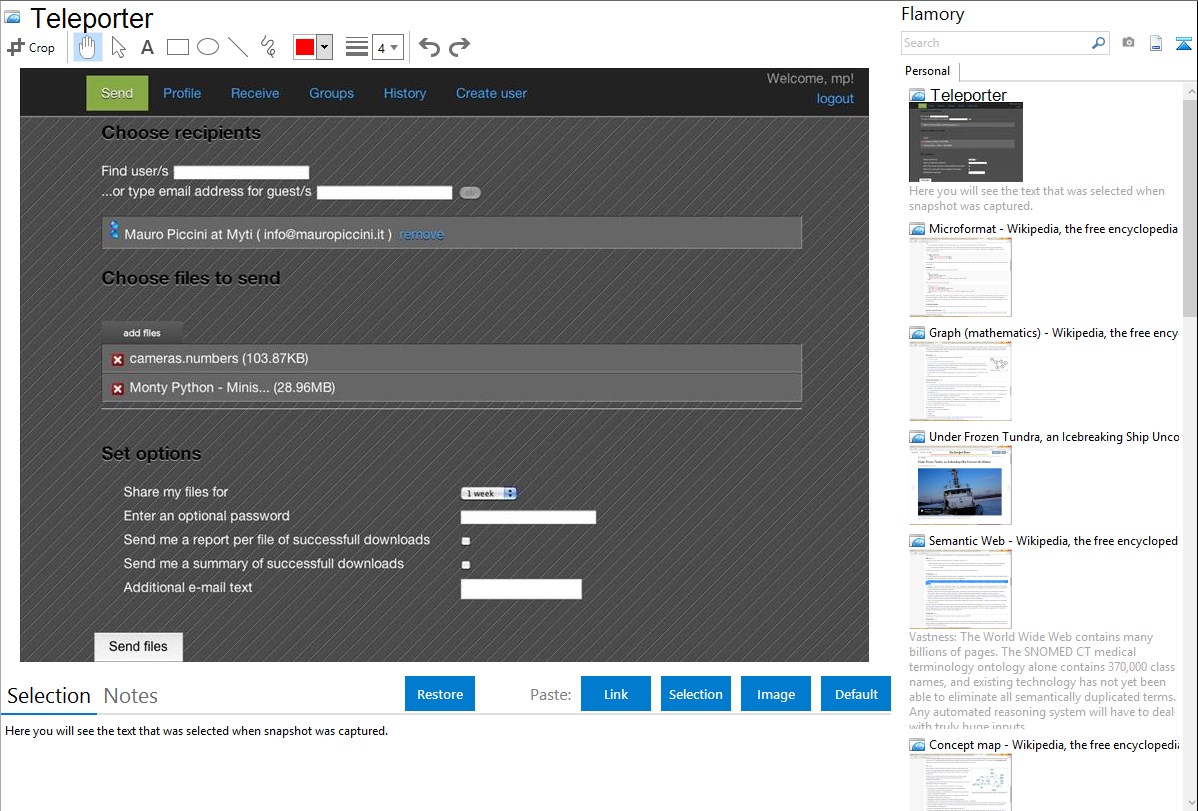The height and width of the screenshot is (811, 1198).
Task: Select the freehand squiggle tool
Action: [x=267, y=47]
